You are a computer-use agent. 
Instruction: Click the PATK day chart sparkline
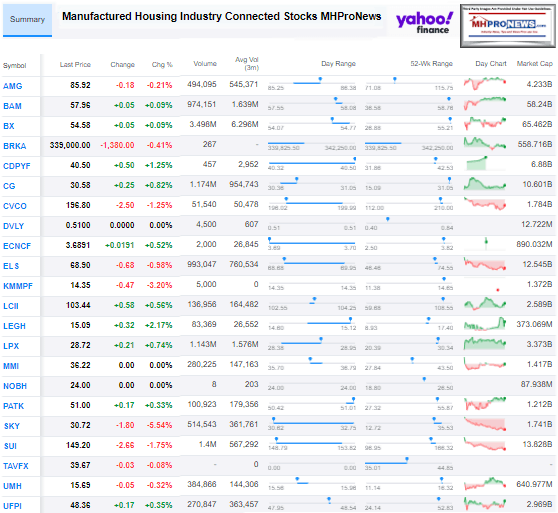point(485,404)
